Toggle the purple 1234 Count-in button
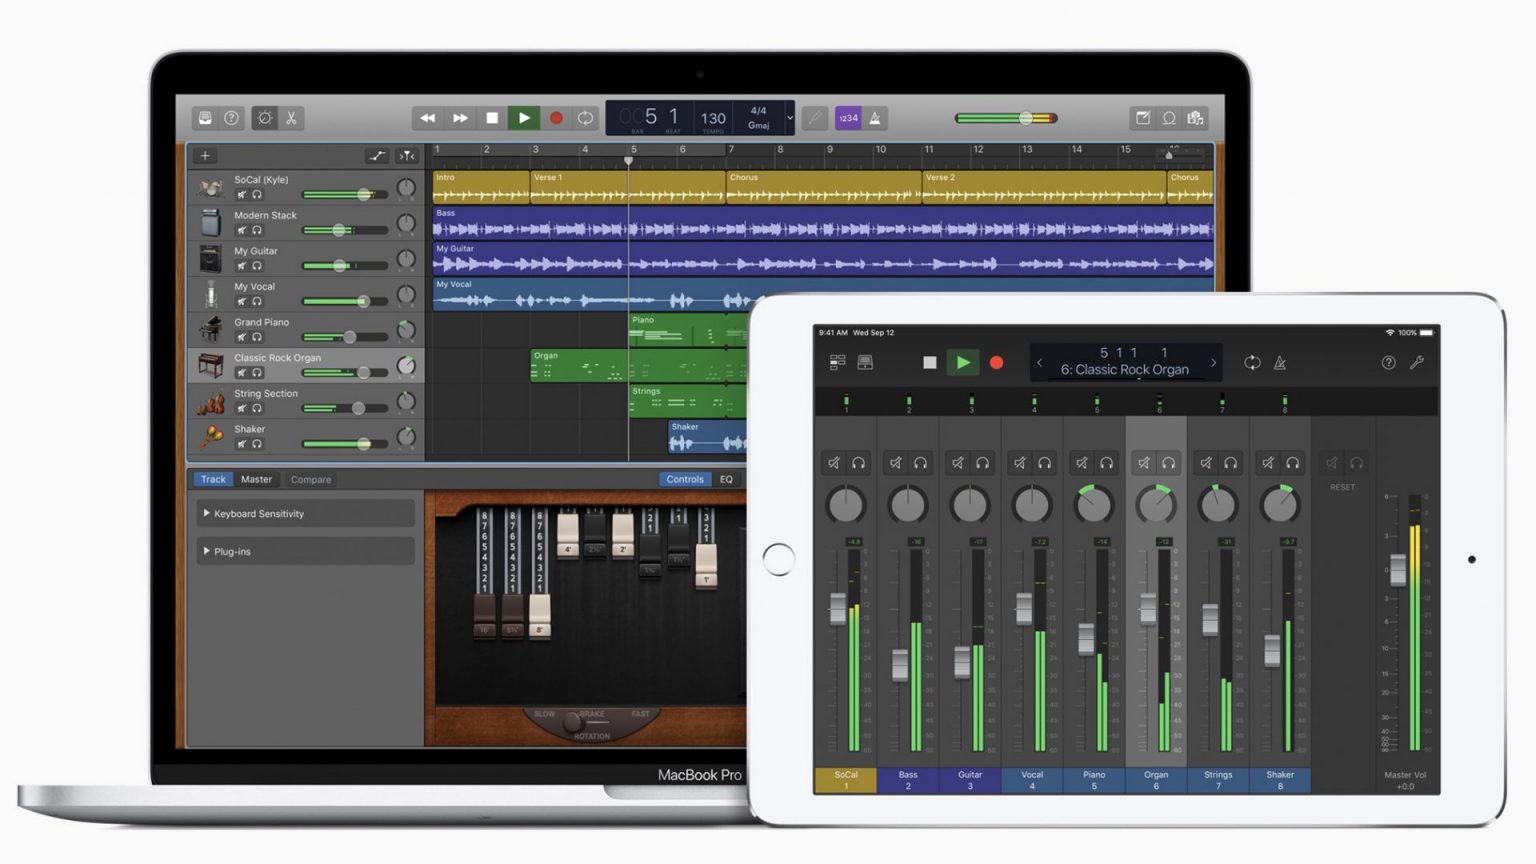 pyautogui.click(x=848, y=118)
